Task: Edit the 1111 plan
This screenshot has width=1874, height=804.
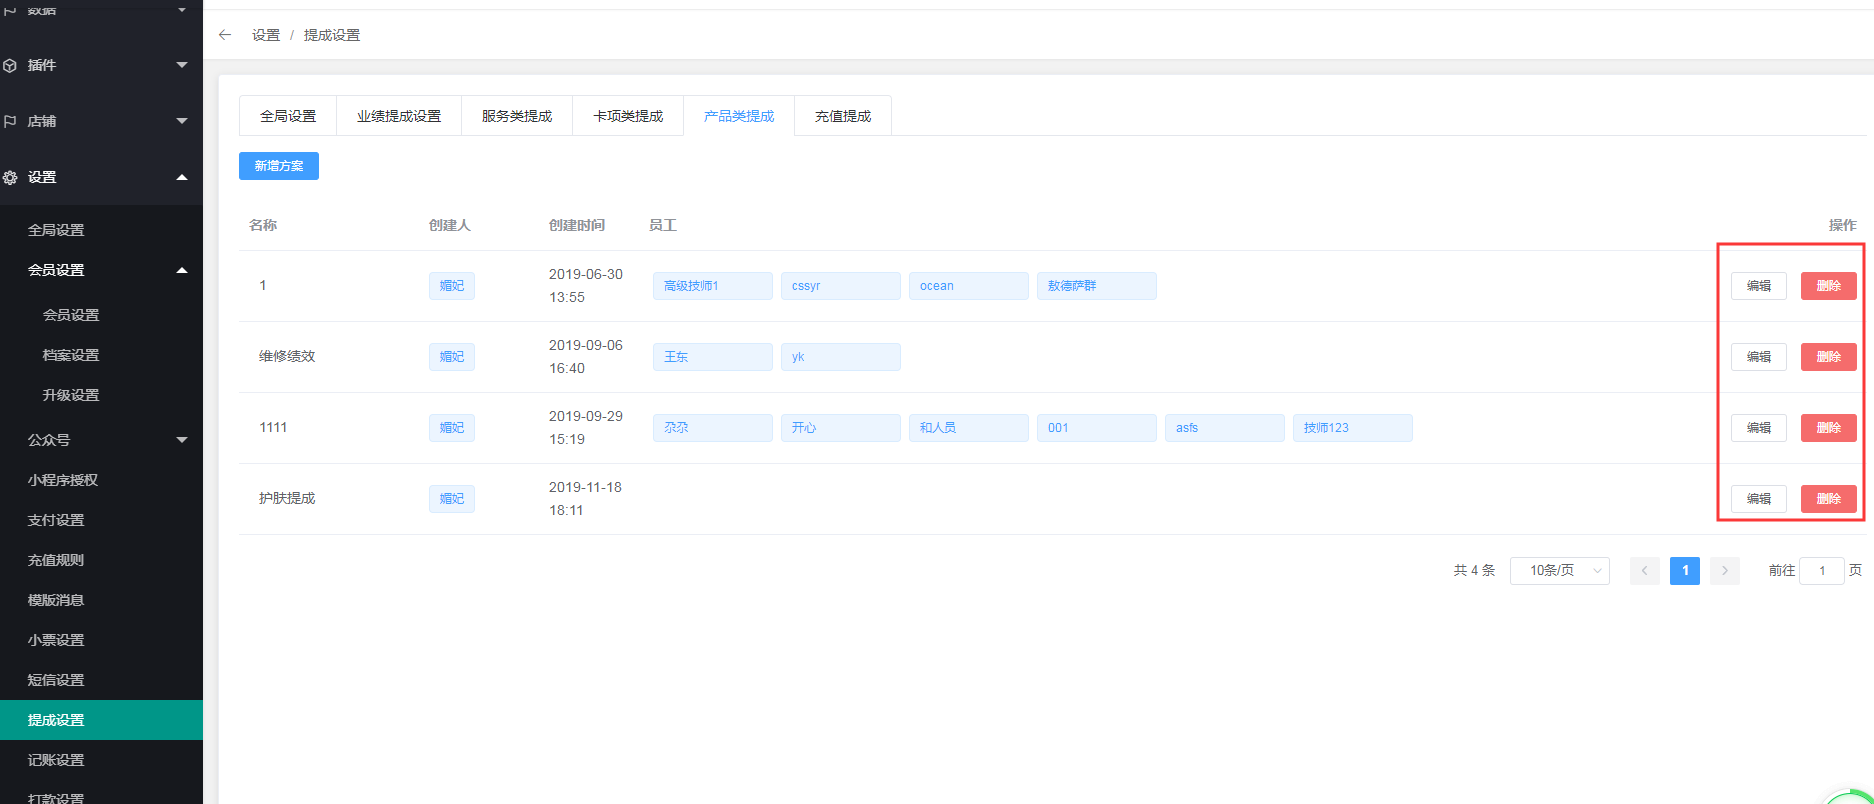Action: click(1758, 428)
